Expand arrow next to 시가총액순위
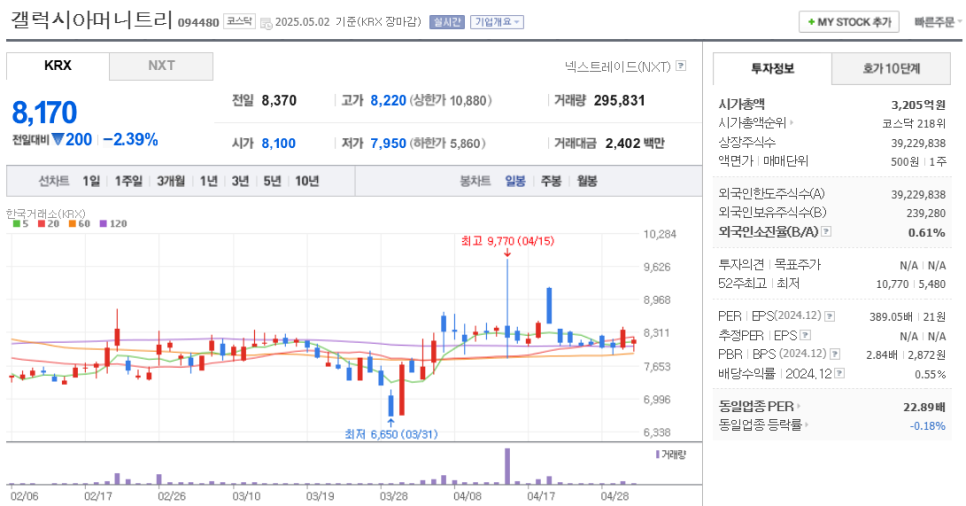966x506 pixels. [792, 123]
